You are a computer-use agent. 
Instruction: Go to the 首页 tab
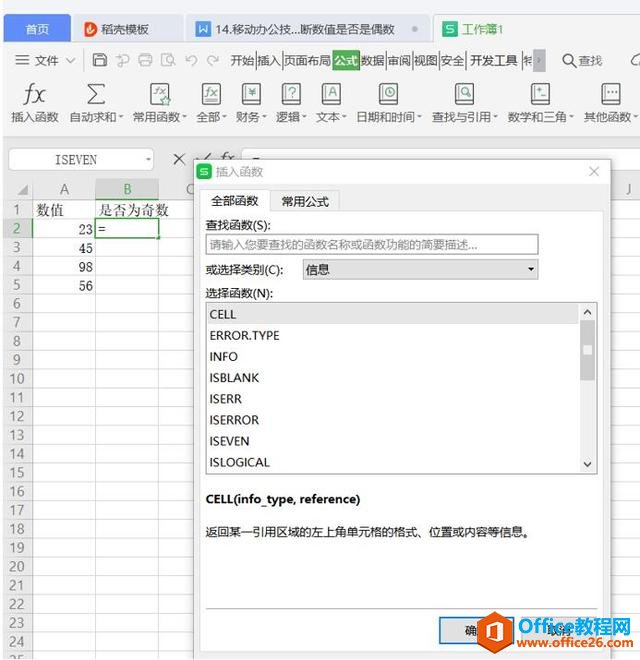pos(37,29)
